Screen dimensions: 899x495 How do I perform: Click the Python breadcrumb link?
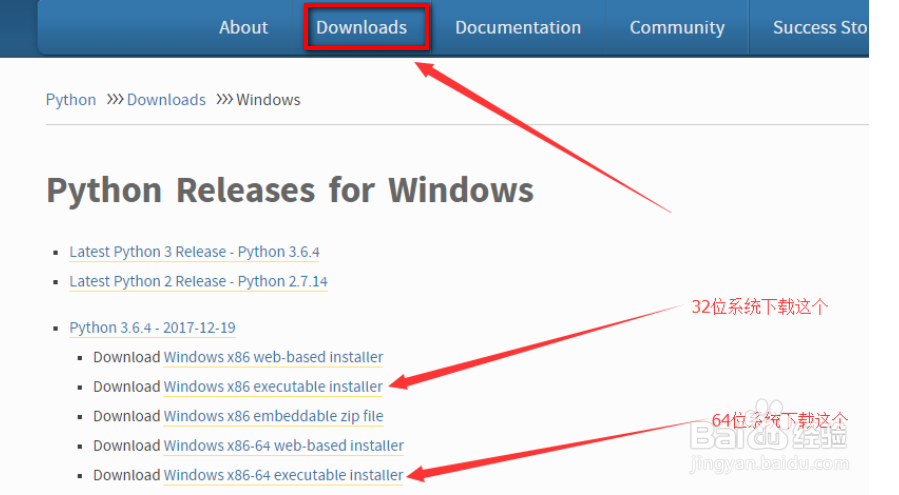tap(71, 100)
